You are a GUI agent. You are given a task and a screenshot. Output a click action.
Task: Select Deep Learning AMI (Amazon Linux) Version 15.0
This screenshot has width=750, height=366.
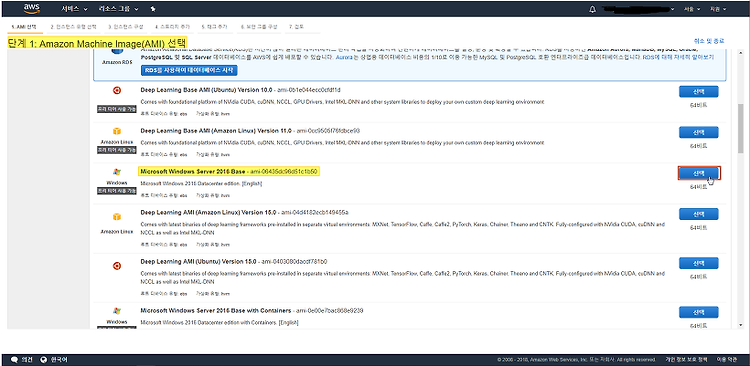coord(698,214)
